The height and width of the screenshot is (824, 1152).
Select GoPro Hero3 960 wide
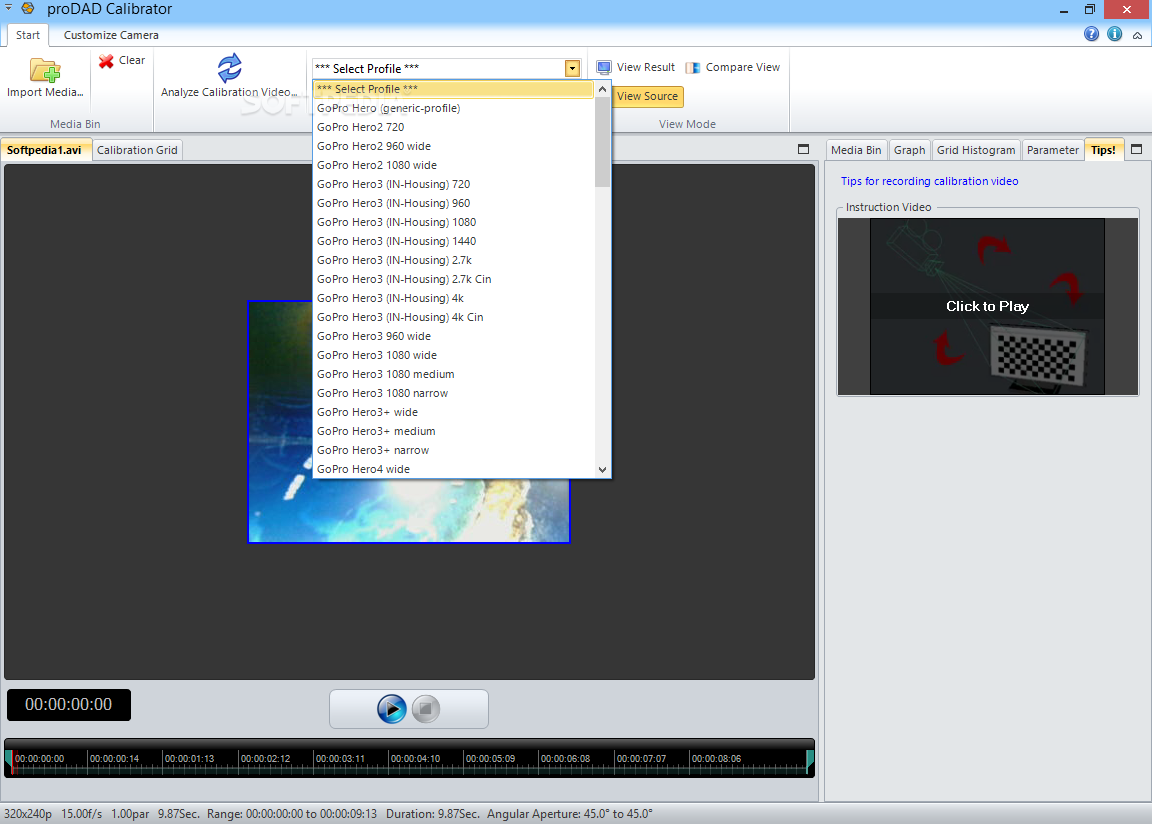[x=453, y=336]
